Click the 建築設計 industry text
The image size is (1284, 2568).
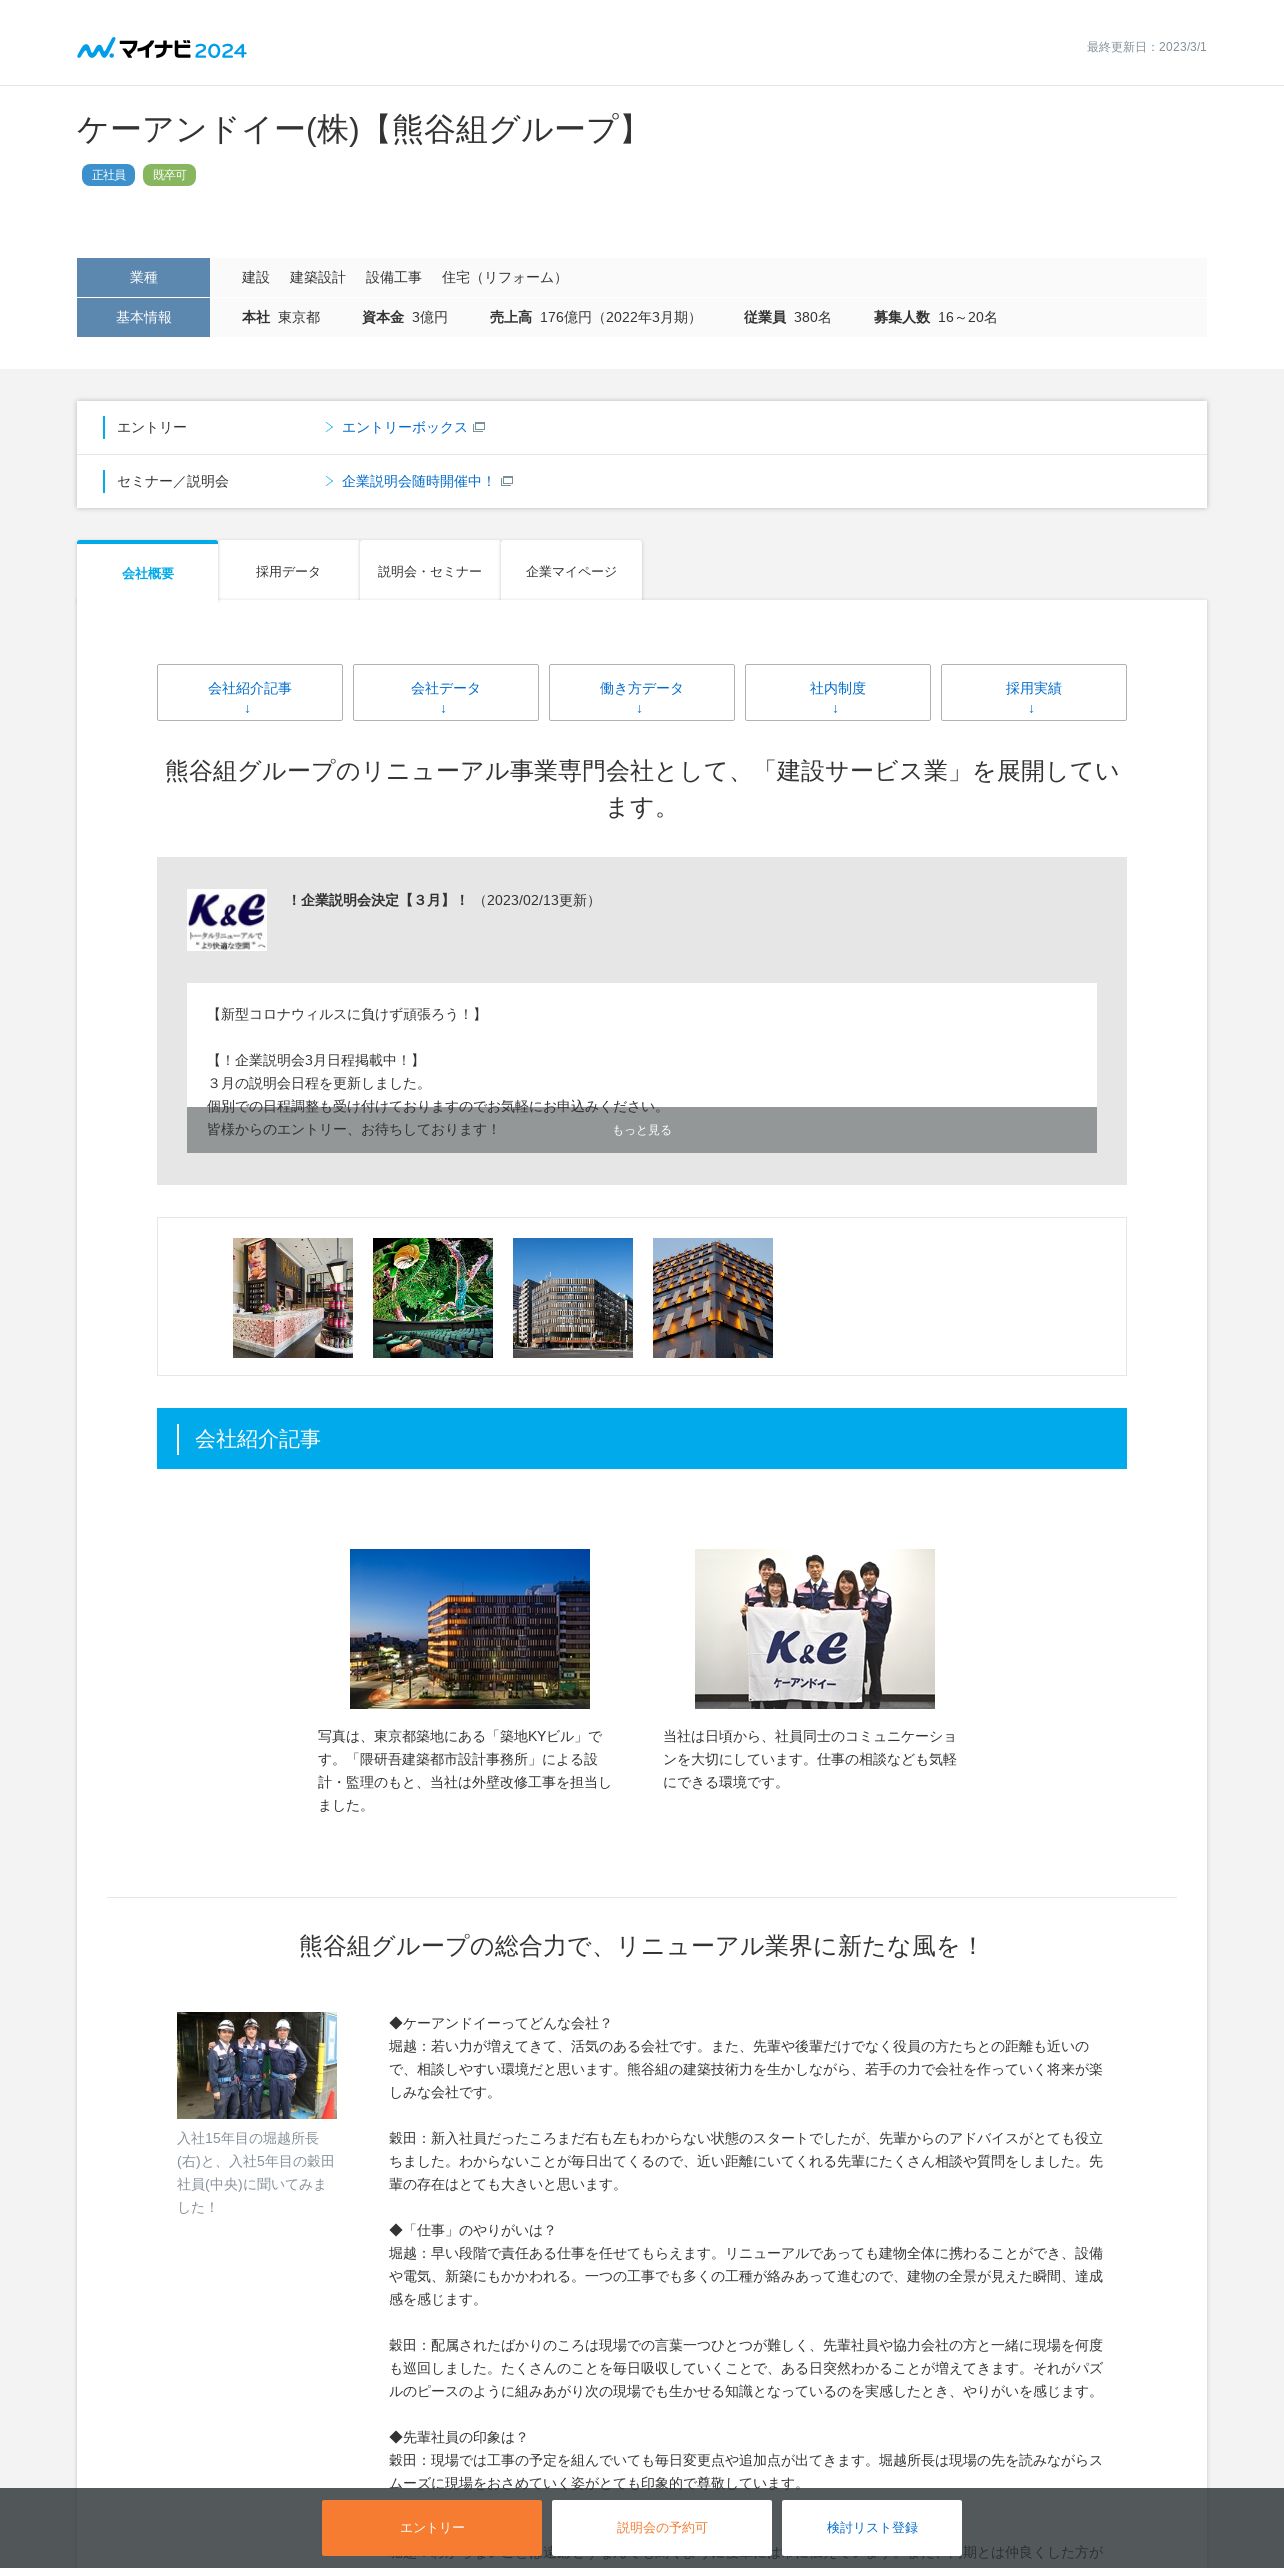[317, 277]
